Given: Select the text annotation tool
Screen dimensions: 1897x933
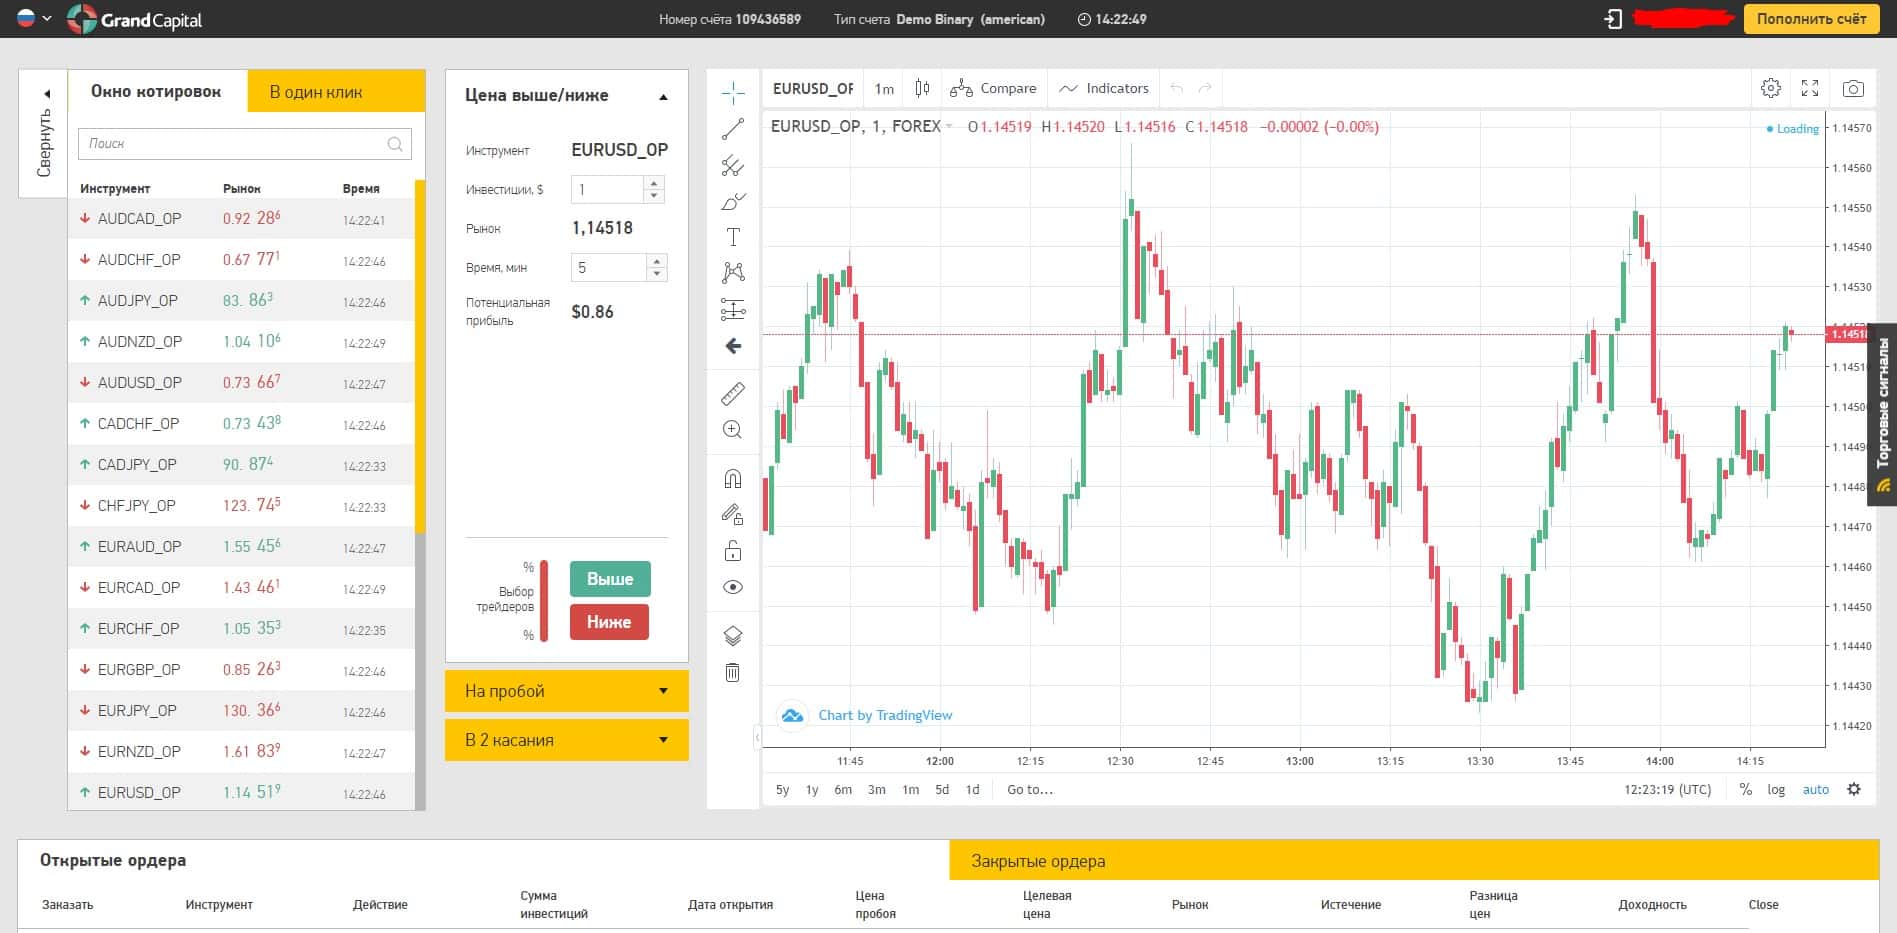Looking at the screenshot, I should point(733,237).
